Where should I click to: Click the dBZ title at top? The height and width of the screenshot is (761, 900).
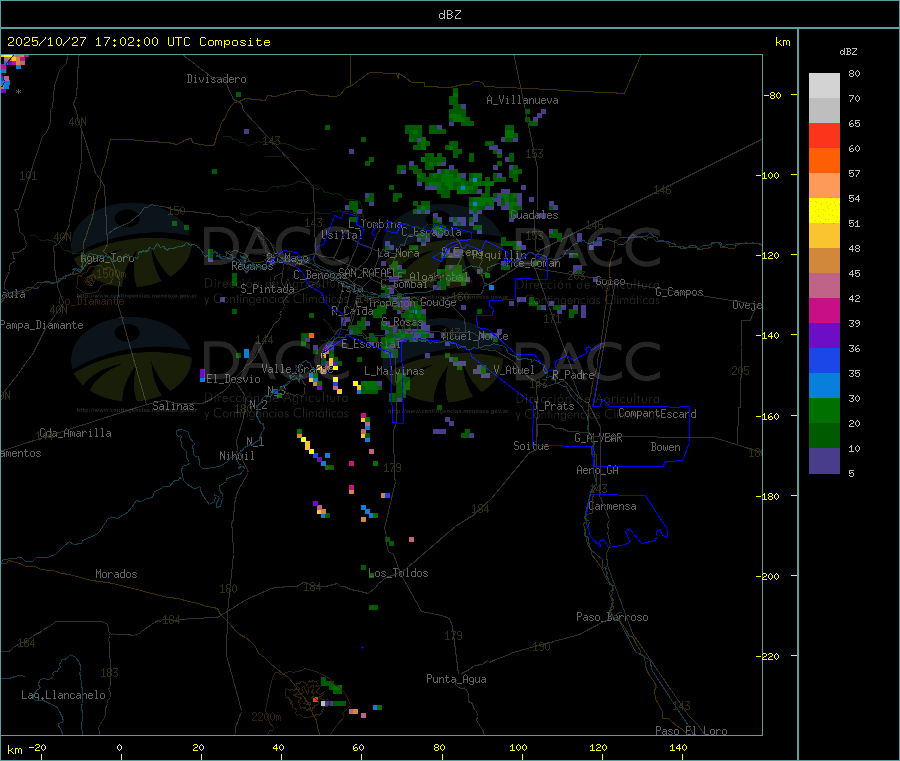point(449,15)
